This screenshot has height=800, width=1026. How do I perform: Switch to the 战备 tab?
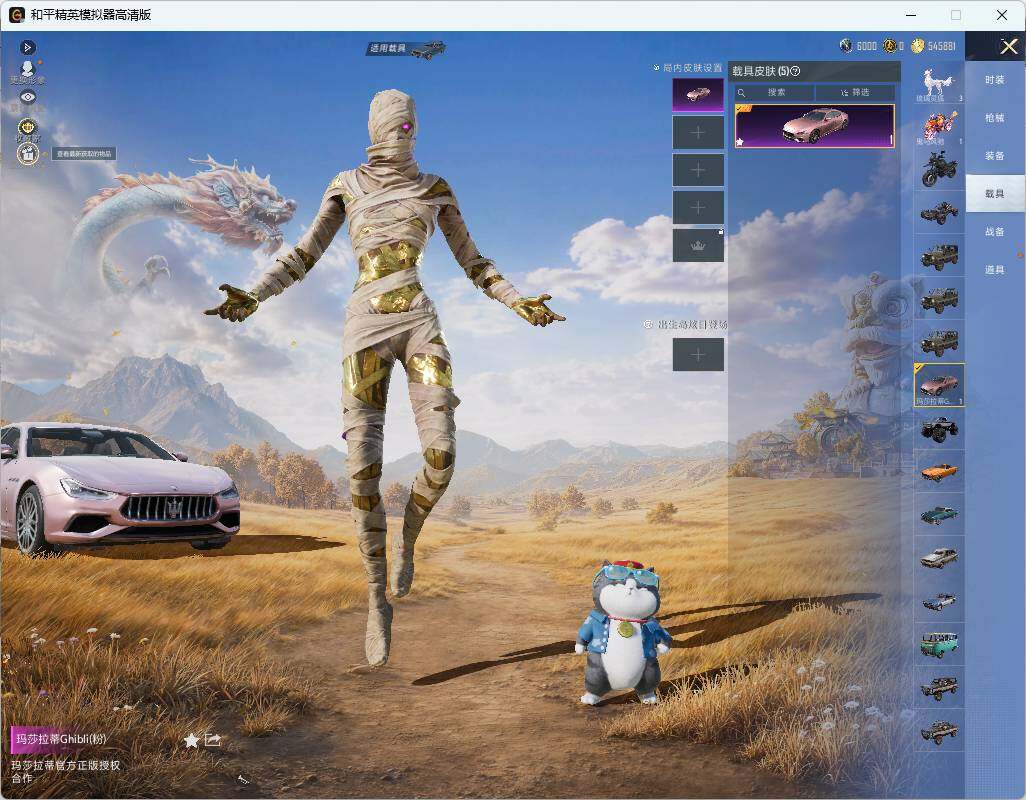pyautogui.click(x=995, y=232)
